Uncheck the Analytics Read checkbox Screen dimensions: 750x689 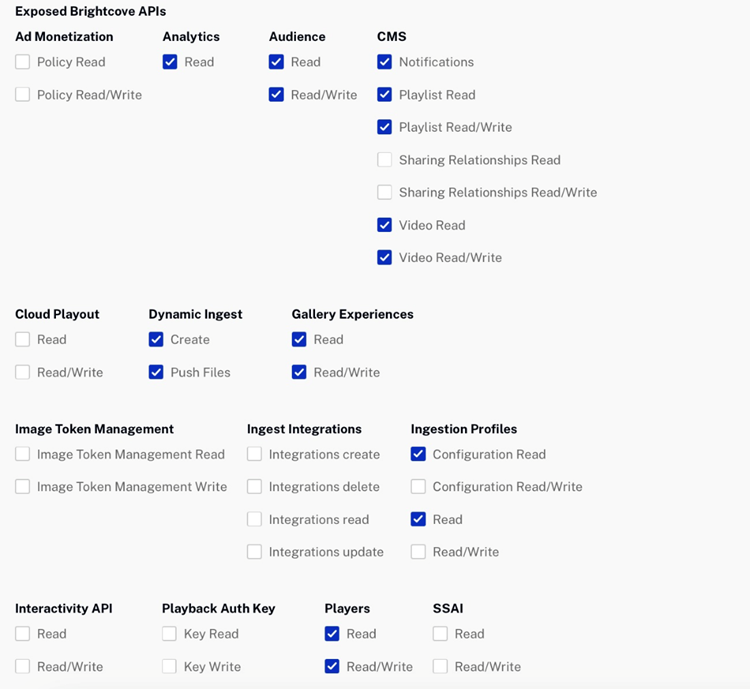click(x=170, y=62)
